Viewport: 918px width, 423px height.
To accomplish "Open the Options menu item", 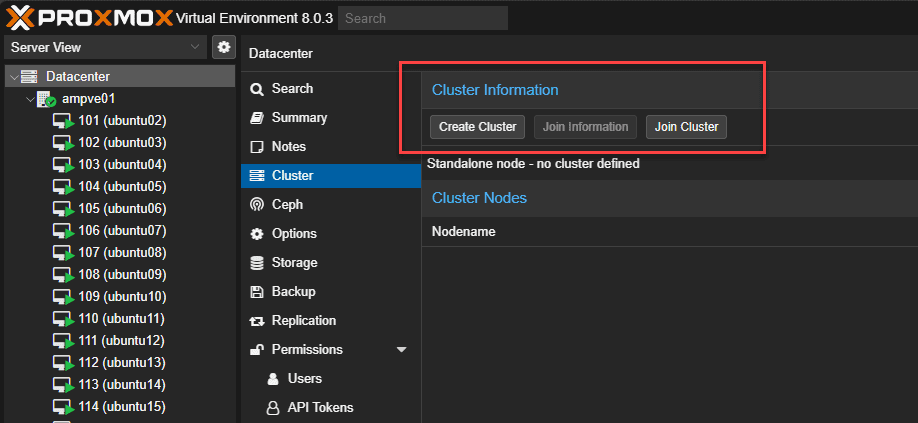I will (331, 233).
